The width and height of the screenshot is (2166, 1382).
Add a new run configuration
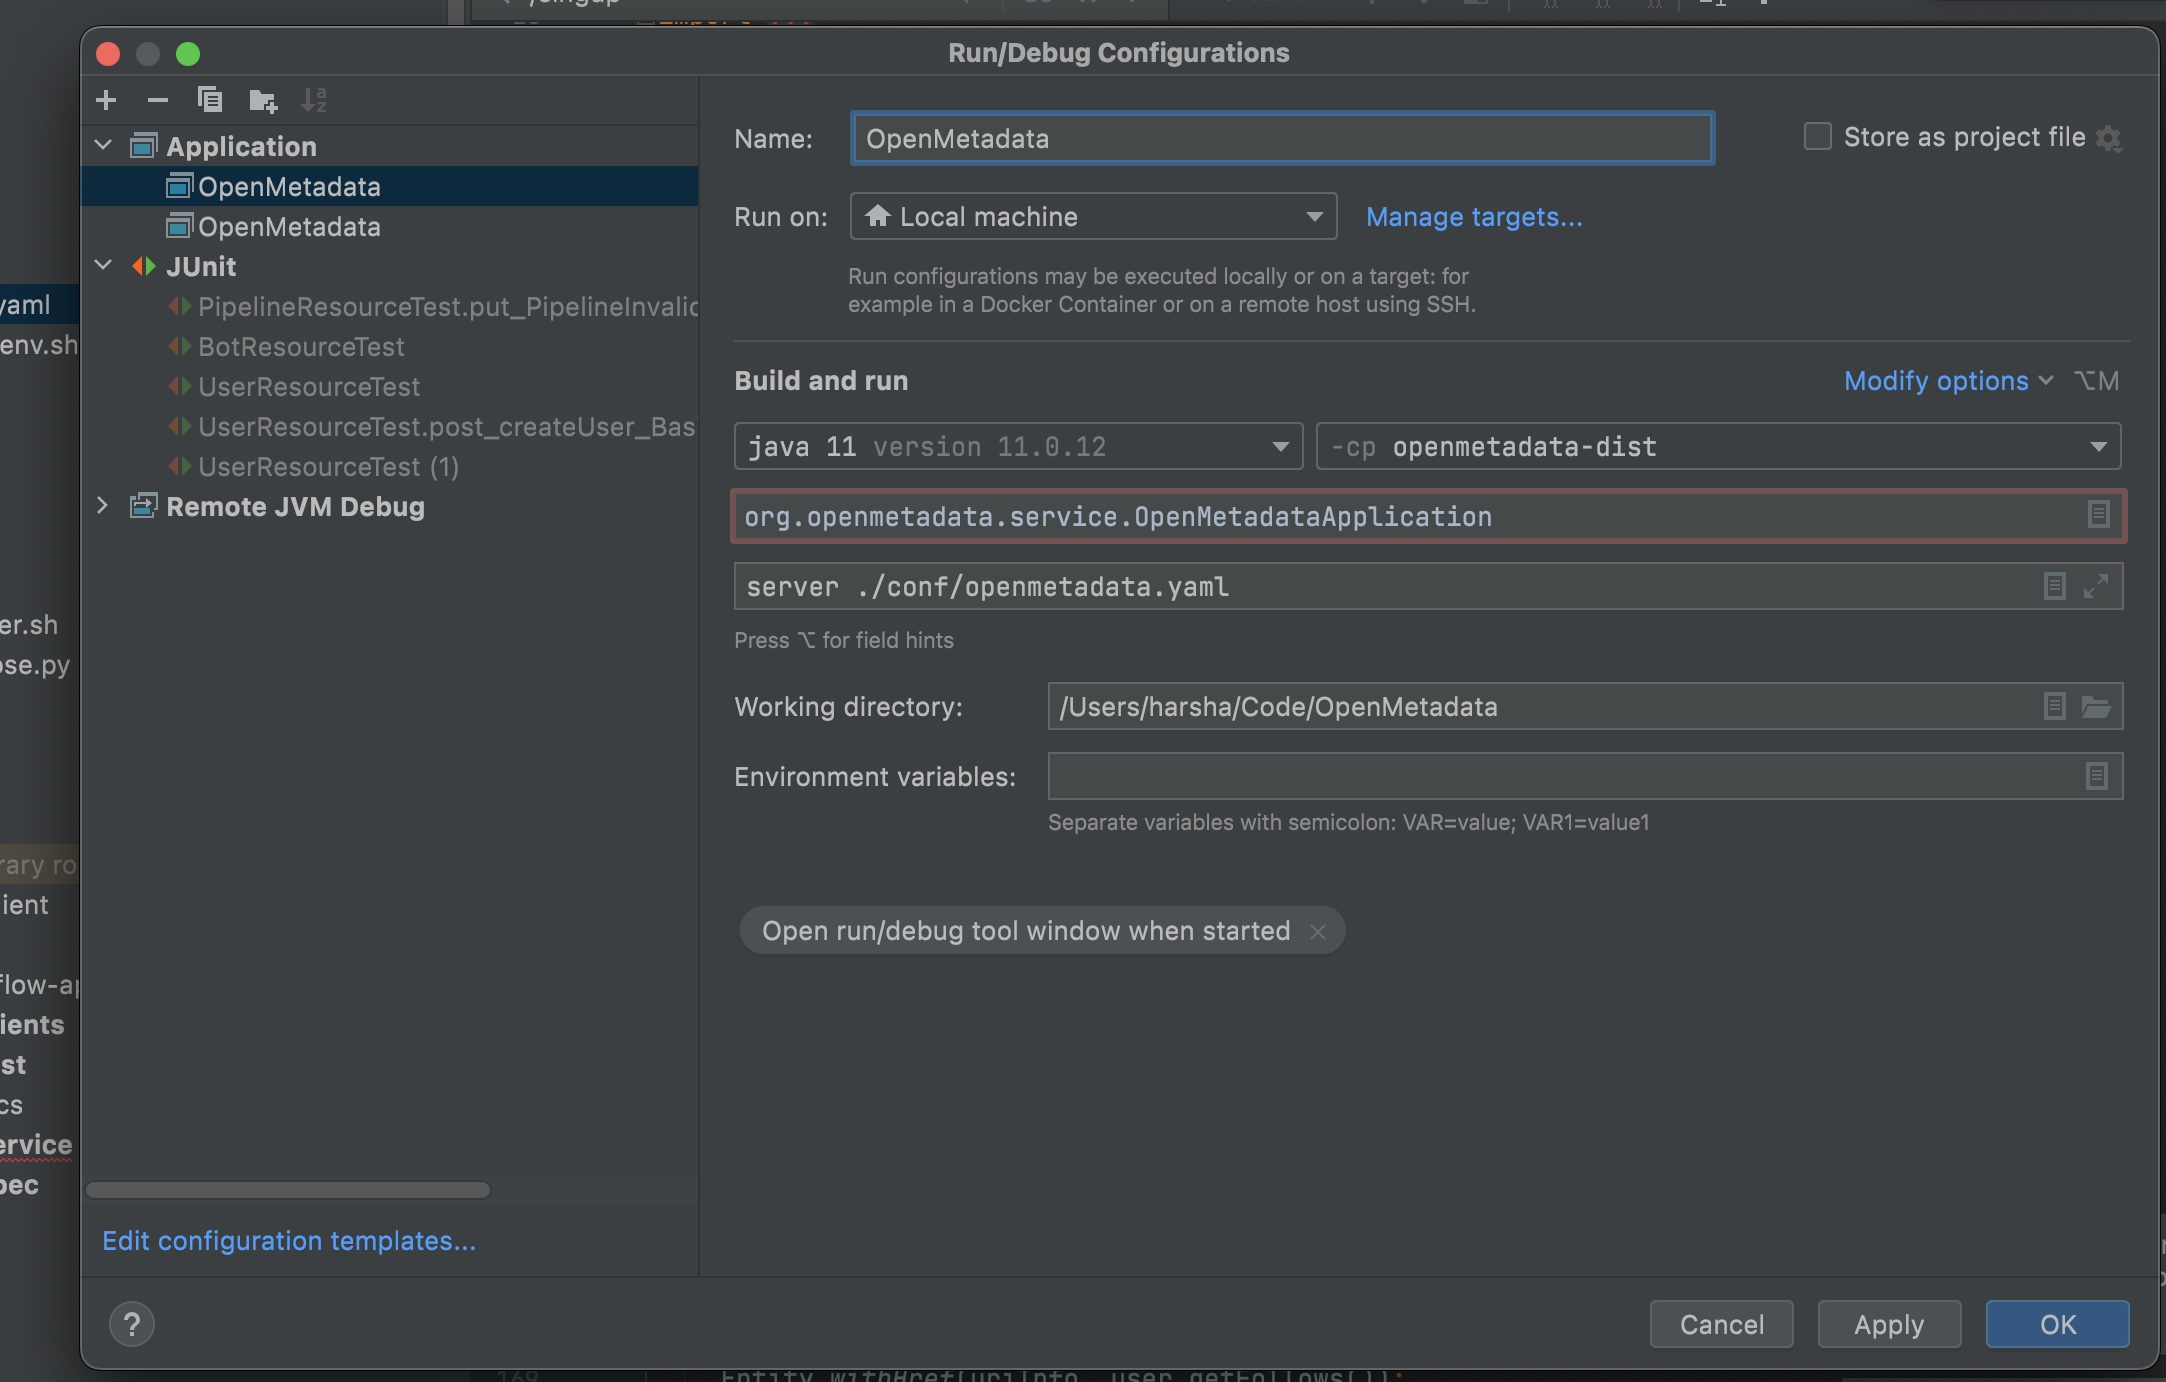coord(106,99)
